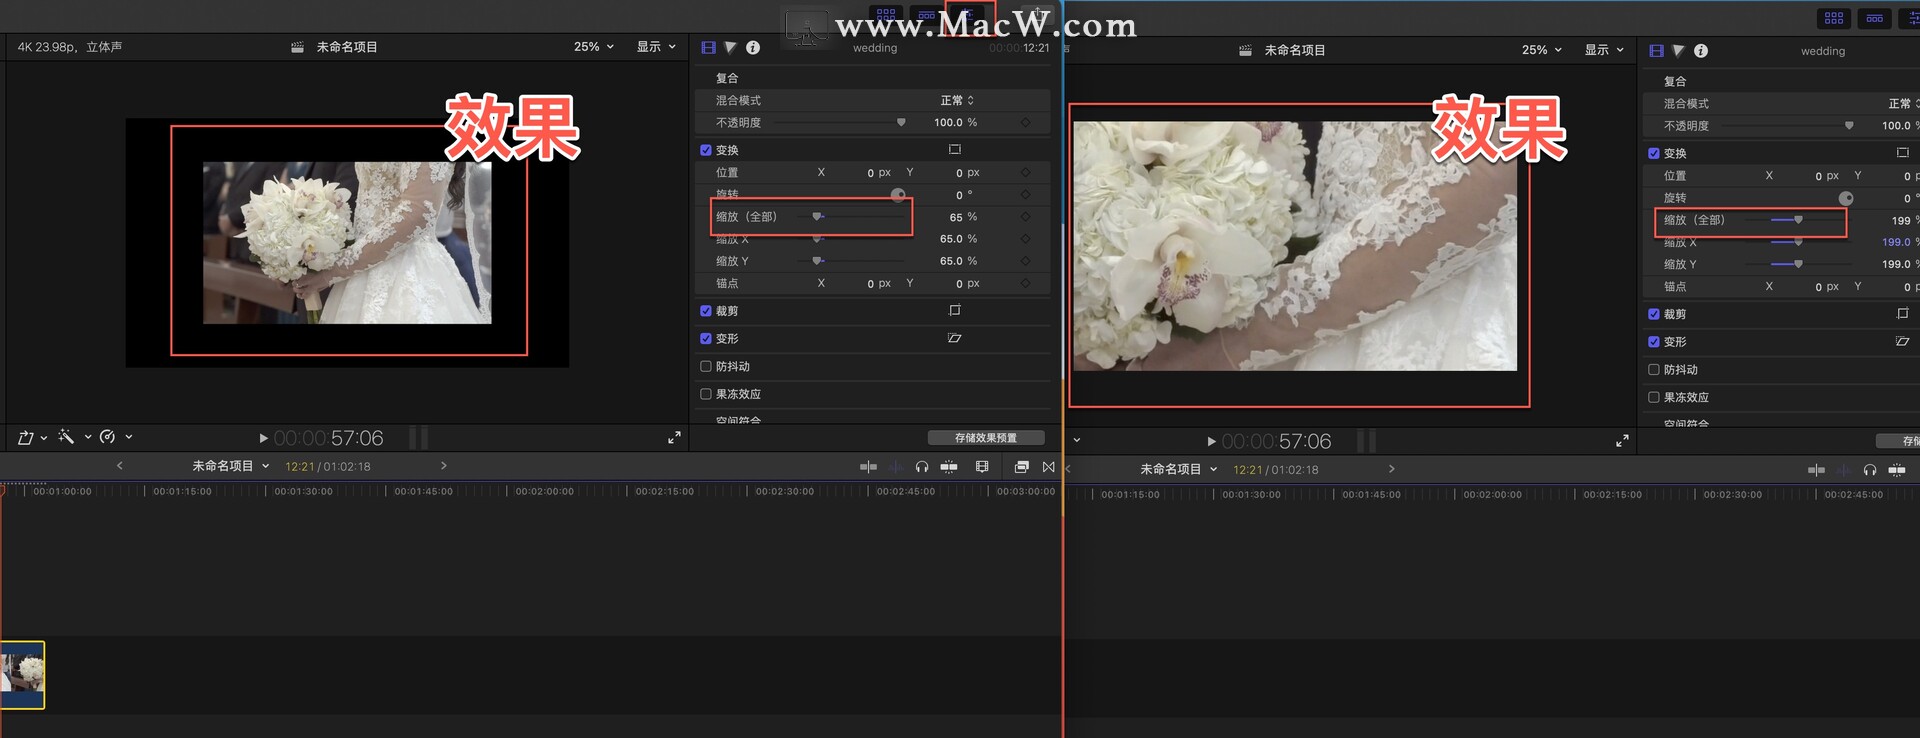The image size is (1920, 738).
Task: Toggle snapping in left timeline toolbar
Action: pos(949,467)
